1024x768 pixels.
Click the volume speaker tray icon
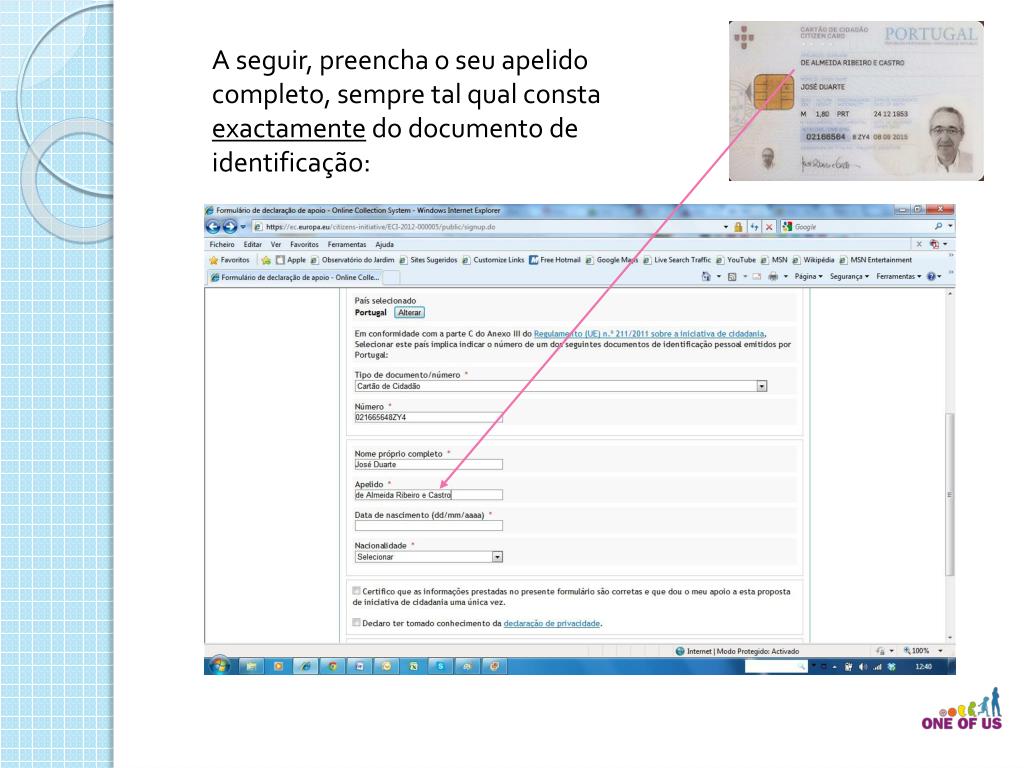863,667
